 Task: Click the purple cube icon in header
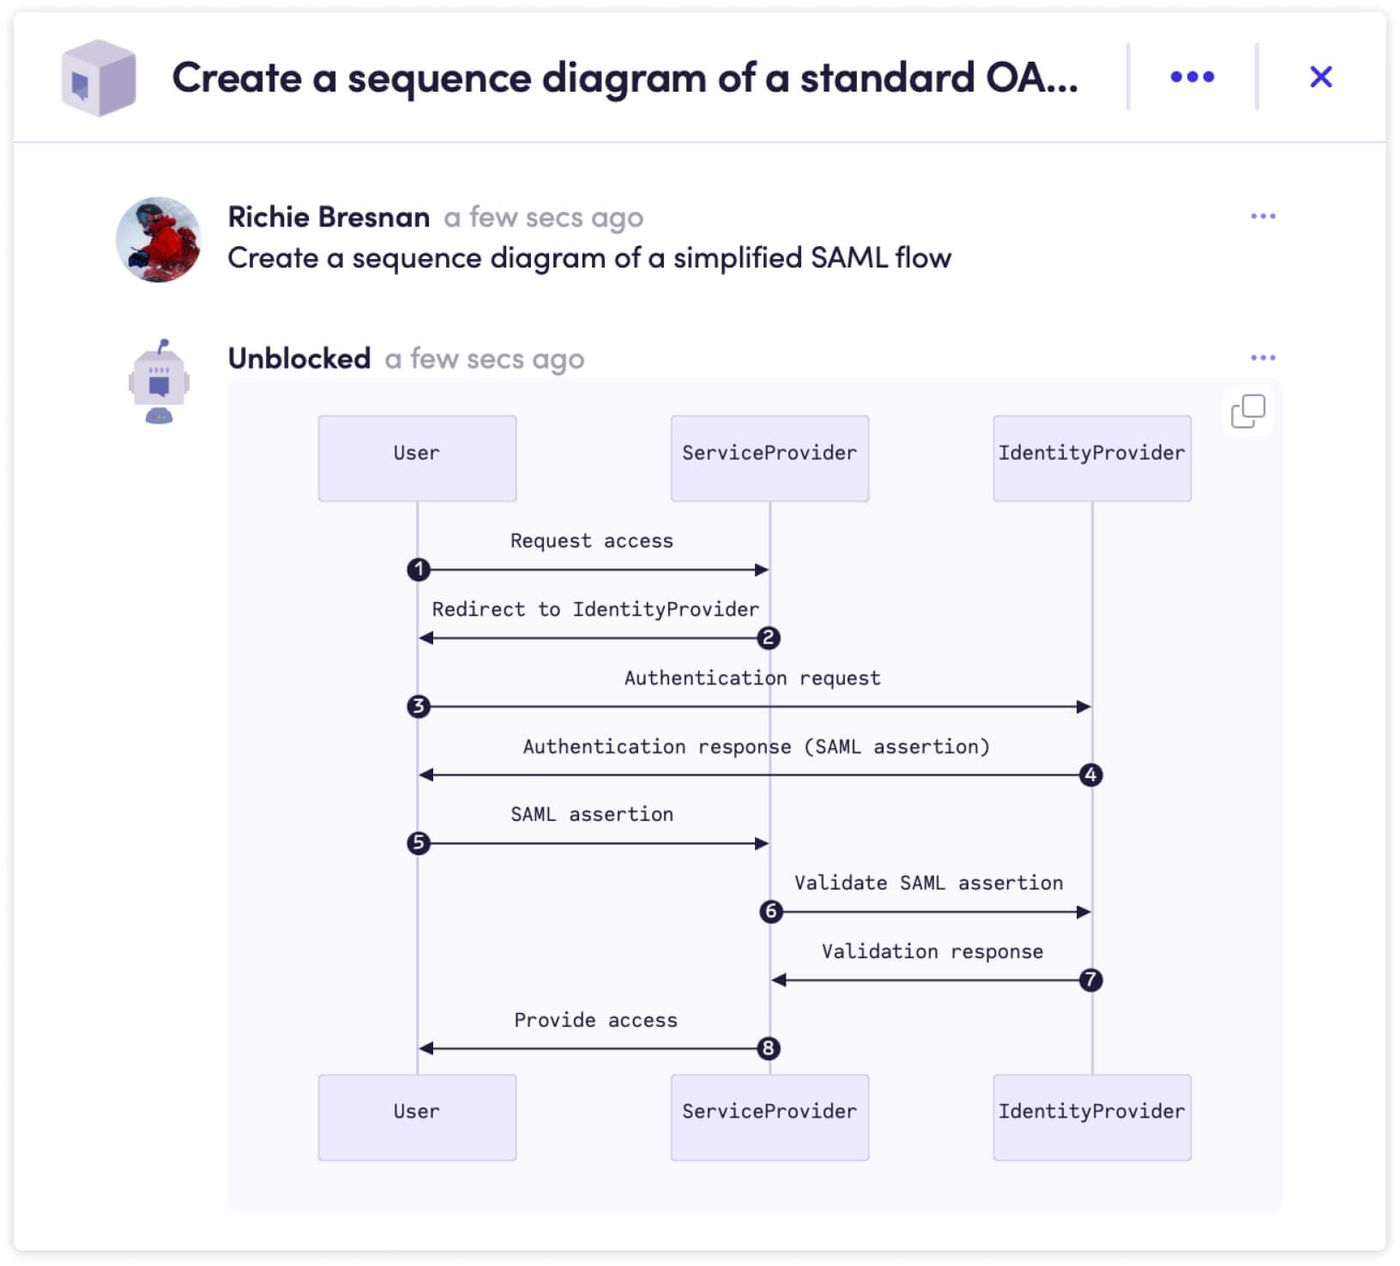tap(98, 78)
